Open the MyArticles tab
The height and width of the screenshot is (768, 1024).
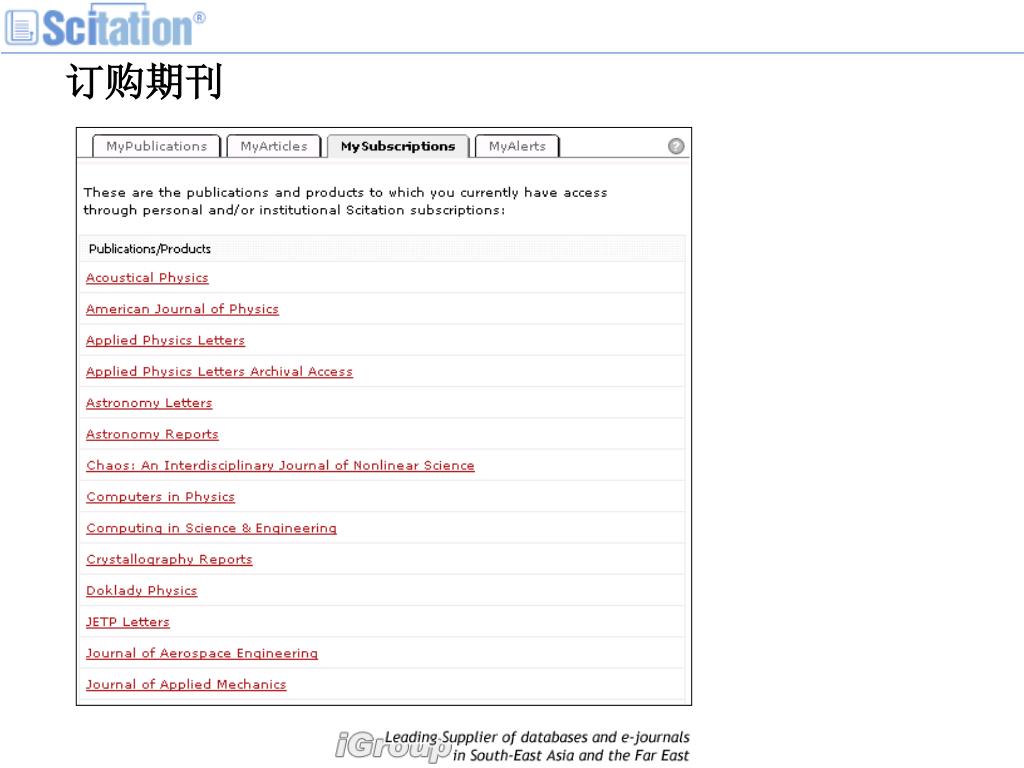pos(274,146)
